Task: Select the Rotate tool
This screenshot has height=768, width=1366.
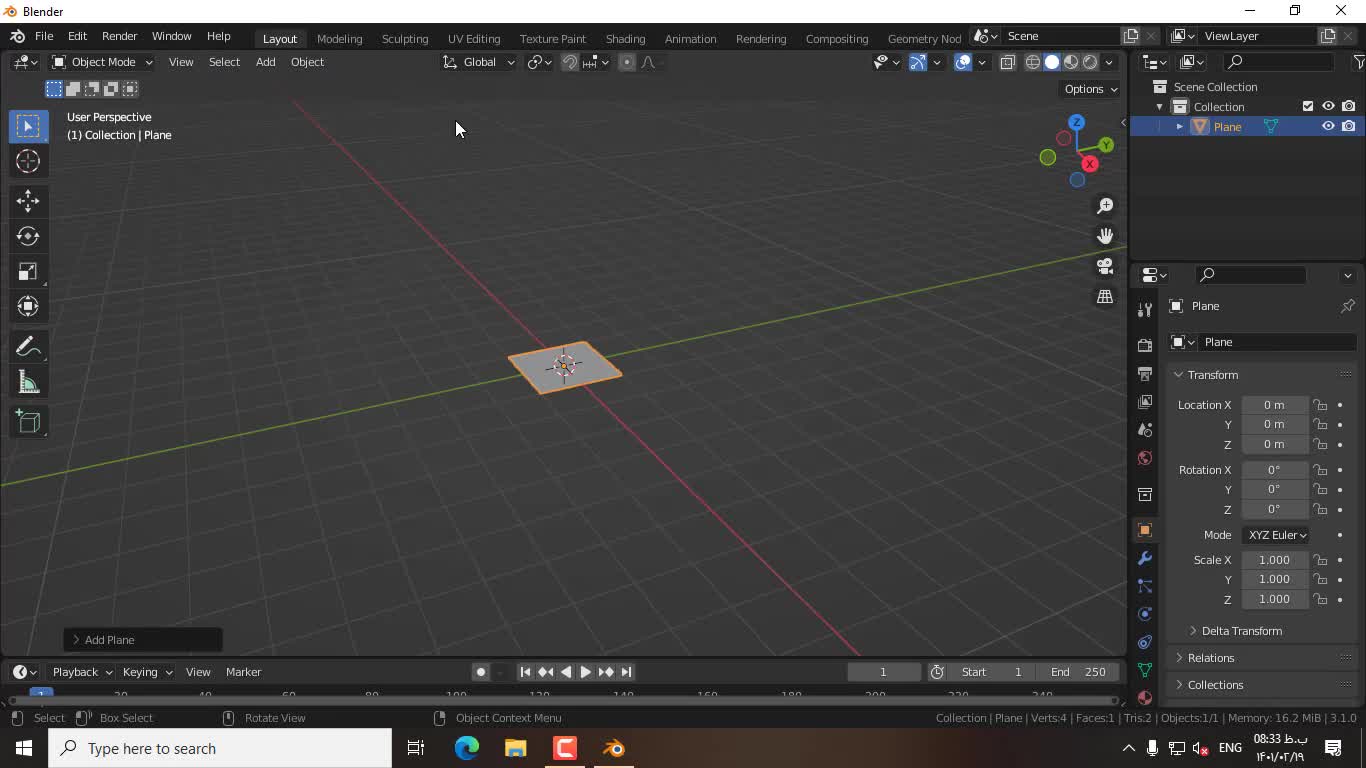Action: pos(28,237)
